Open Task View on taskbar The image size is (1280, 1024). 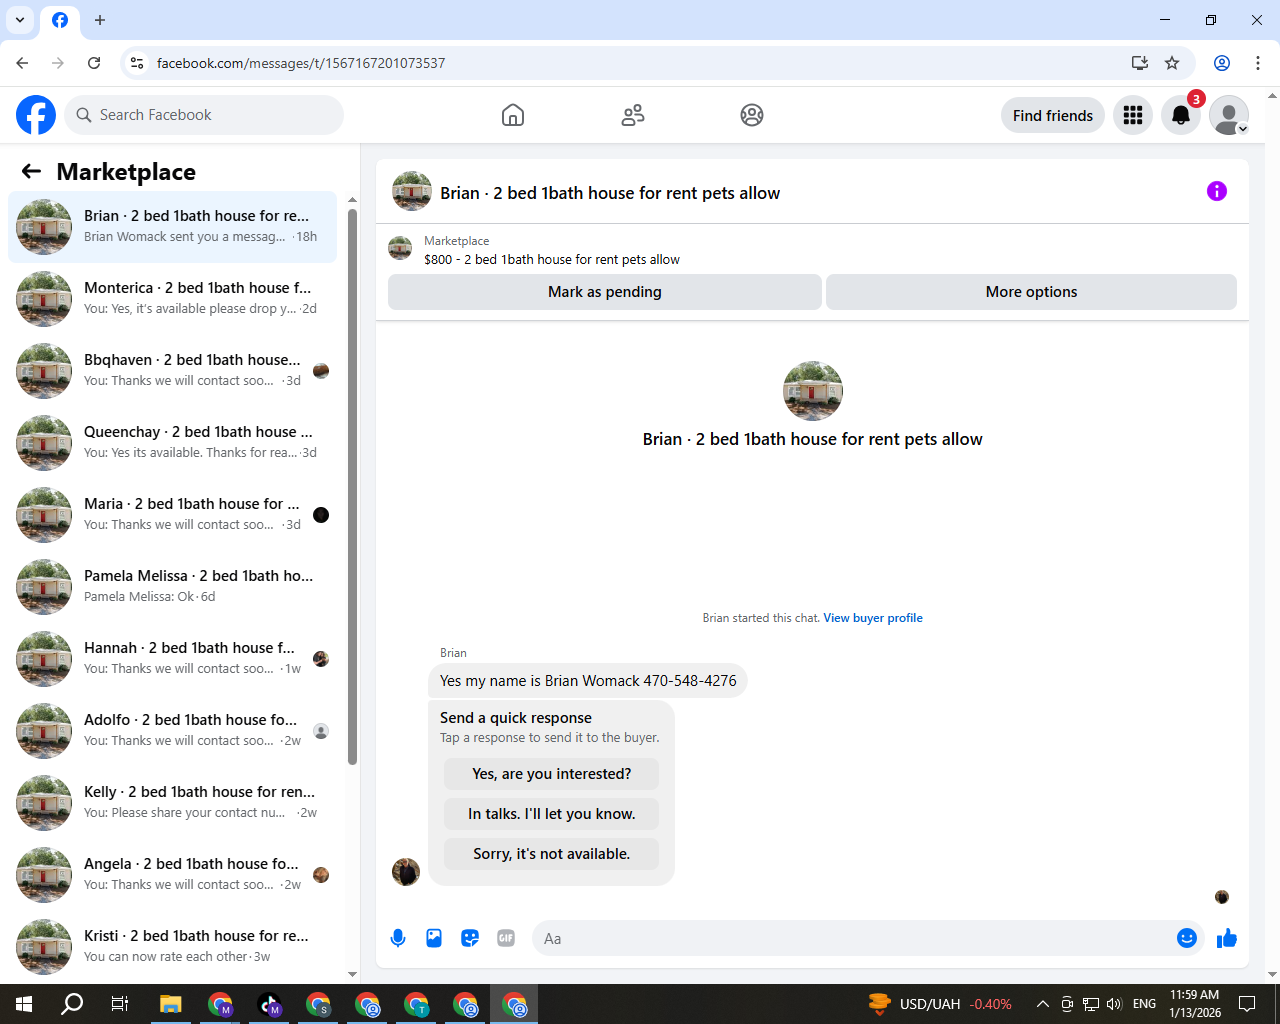(120, 1004)
